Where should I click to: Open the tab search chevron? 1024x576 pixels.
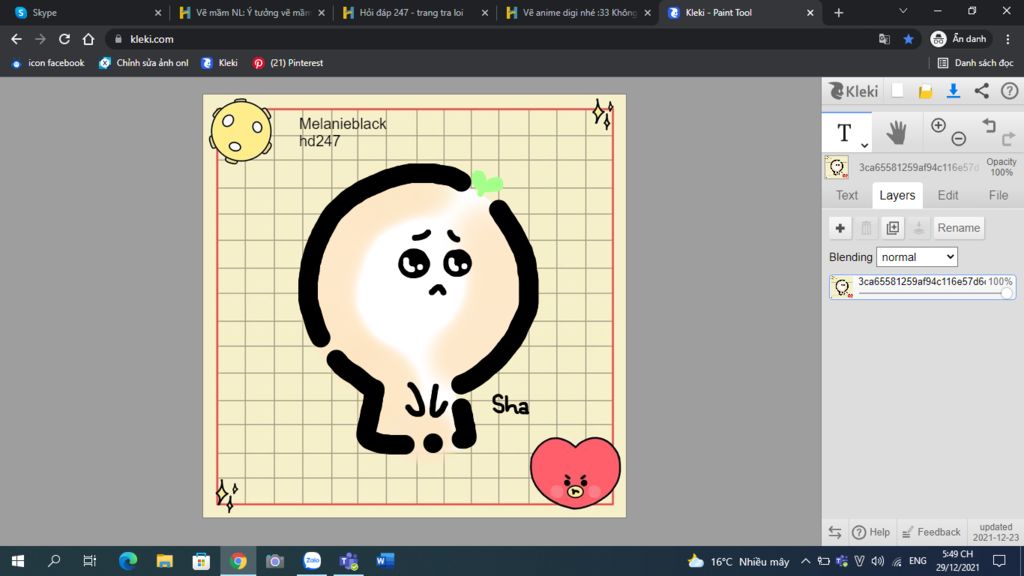(x=903, y=11)
